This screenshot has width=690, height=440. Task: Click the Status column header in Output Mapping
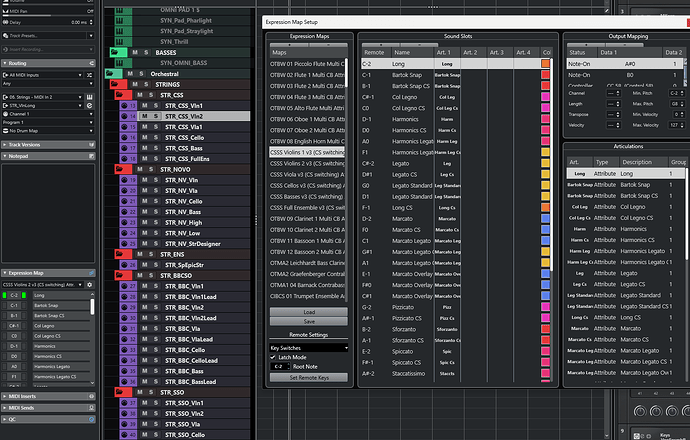click(582, 52)
